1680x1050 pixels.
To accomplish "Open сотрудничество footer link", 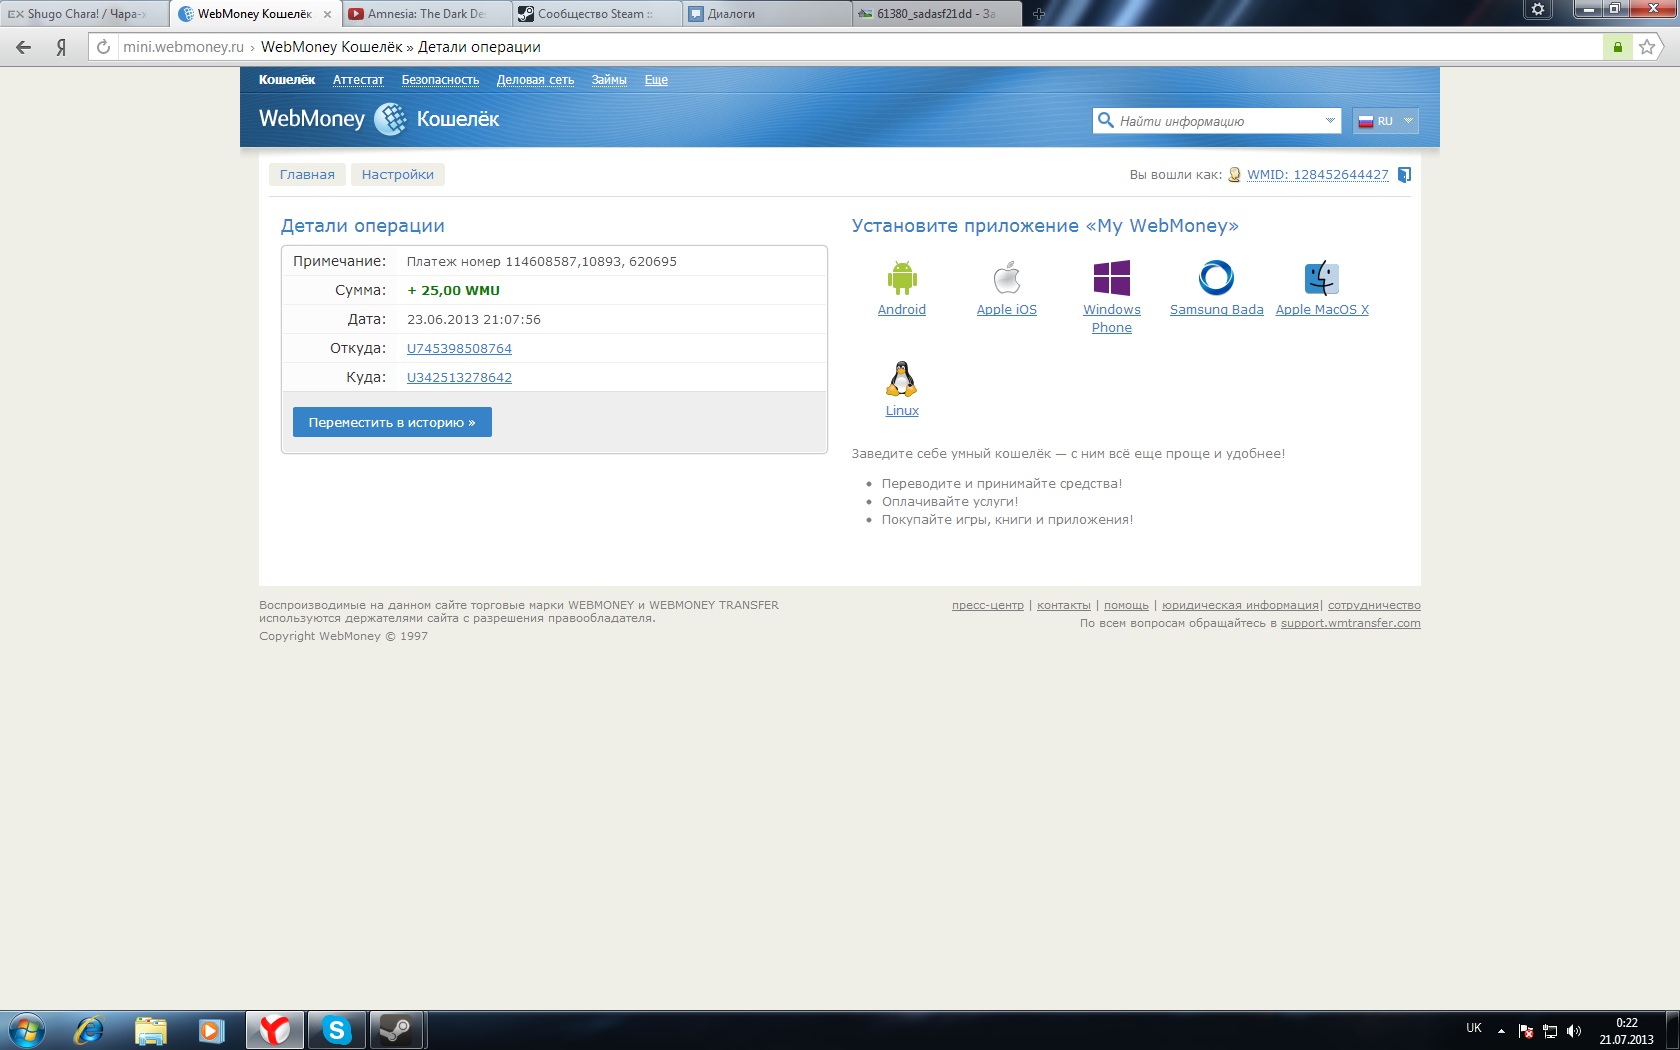I will click(x=1374, y=605).
